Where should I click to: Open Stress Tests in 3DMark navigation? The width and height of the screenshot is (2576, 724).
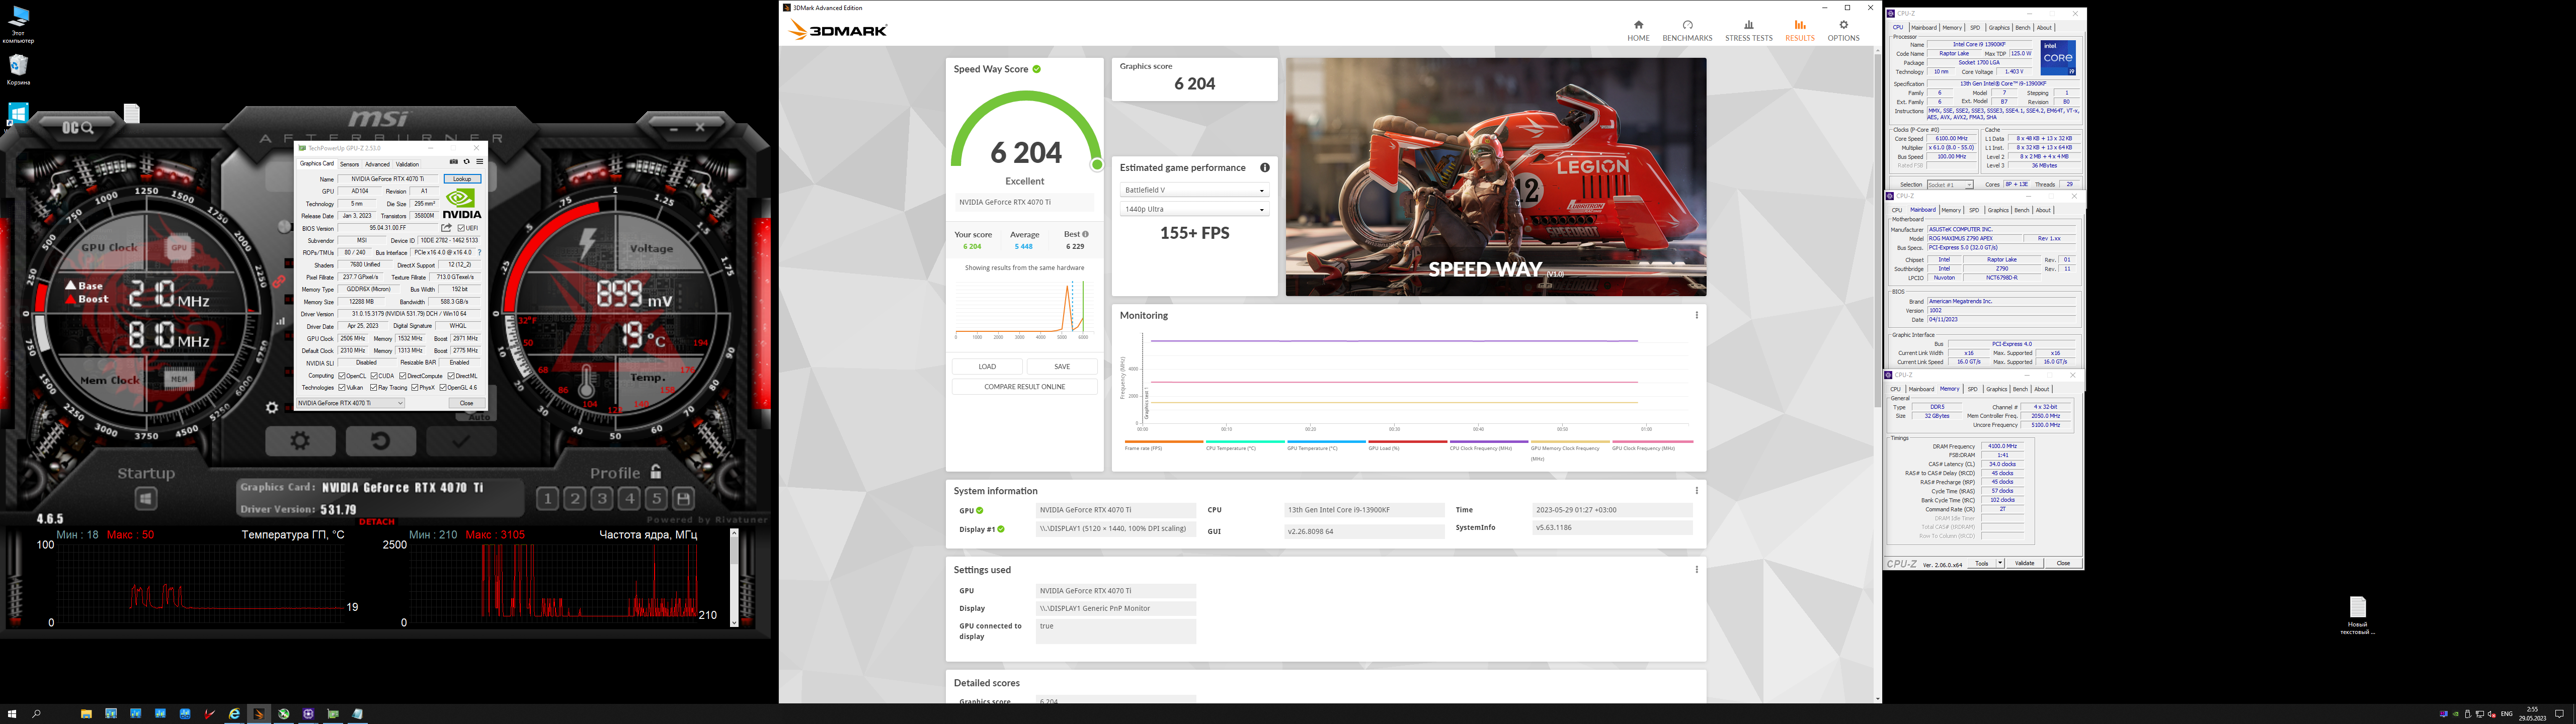tap(1748, 31)
